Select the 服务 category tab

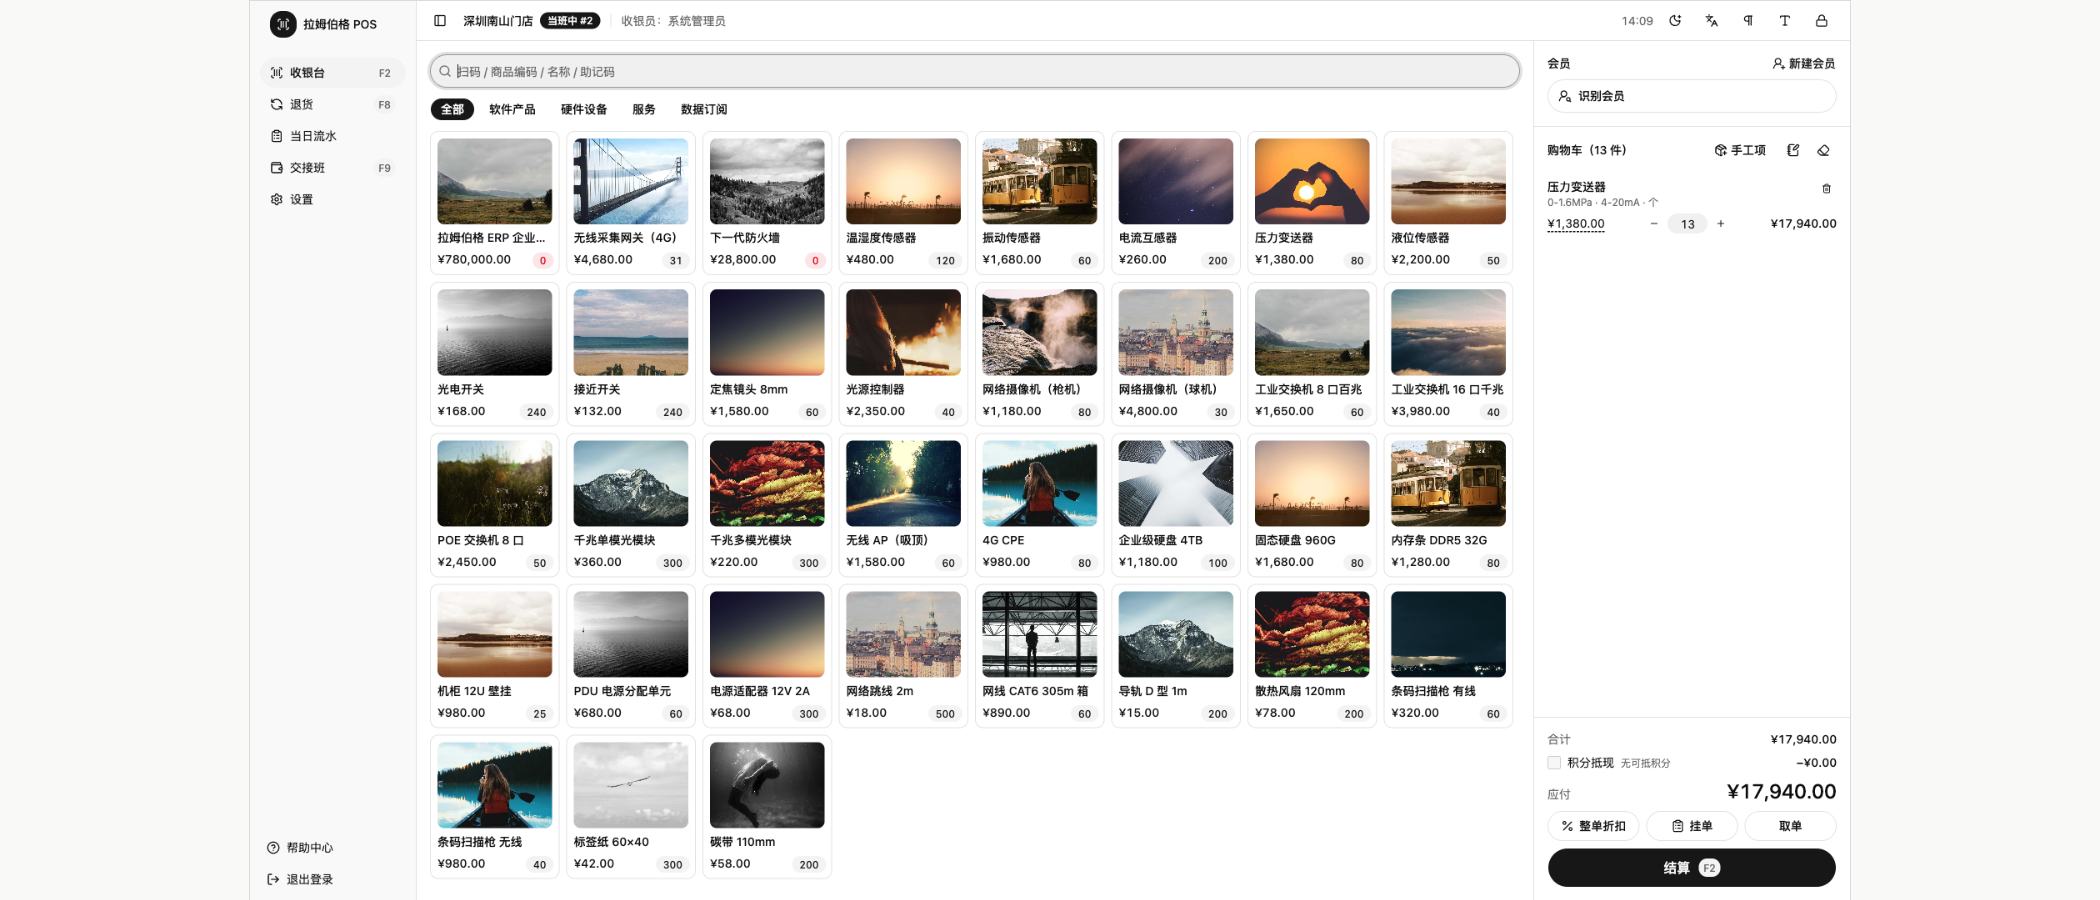coord(644,109)
